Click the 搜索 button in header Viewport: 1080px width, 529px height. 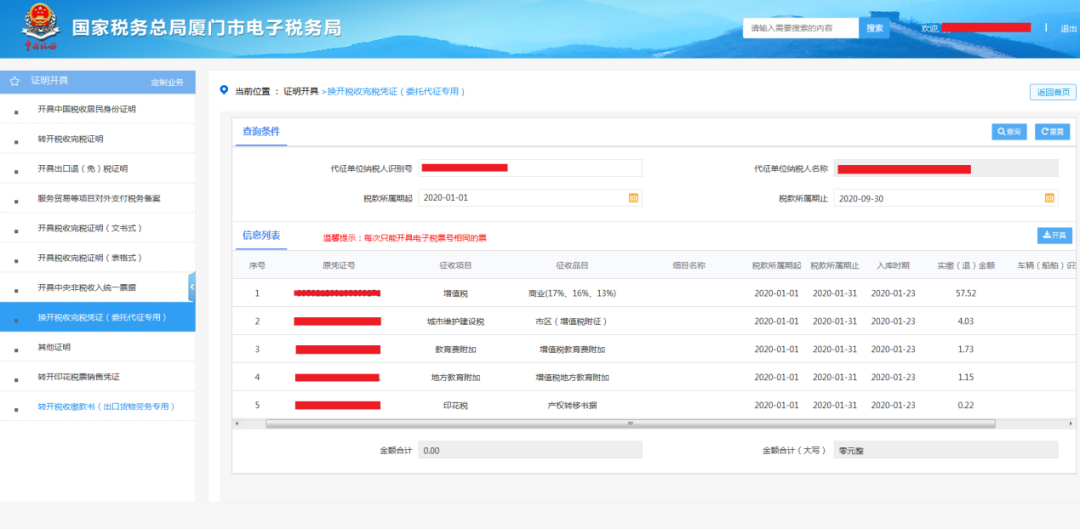tap(875, 28)
